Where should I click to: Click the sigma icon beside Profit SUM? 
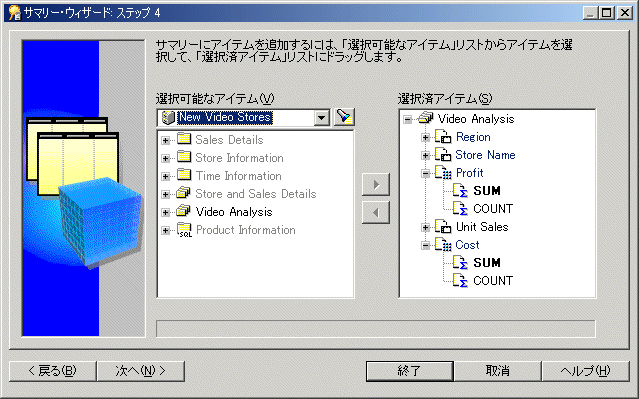click(x=461, y=191)
